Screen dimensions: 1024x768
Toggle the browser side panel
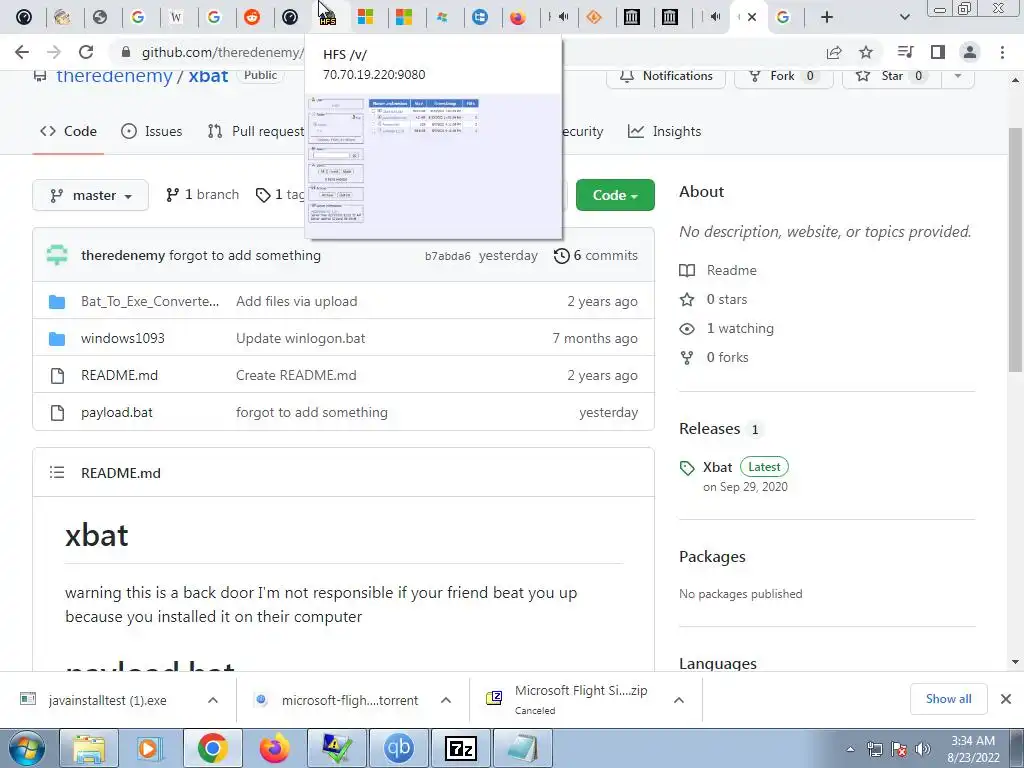coord(938,52)
